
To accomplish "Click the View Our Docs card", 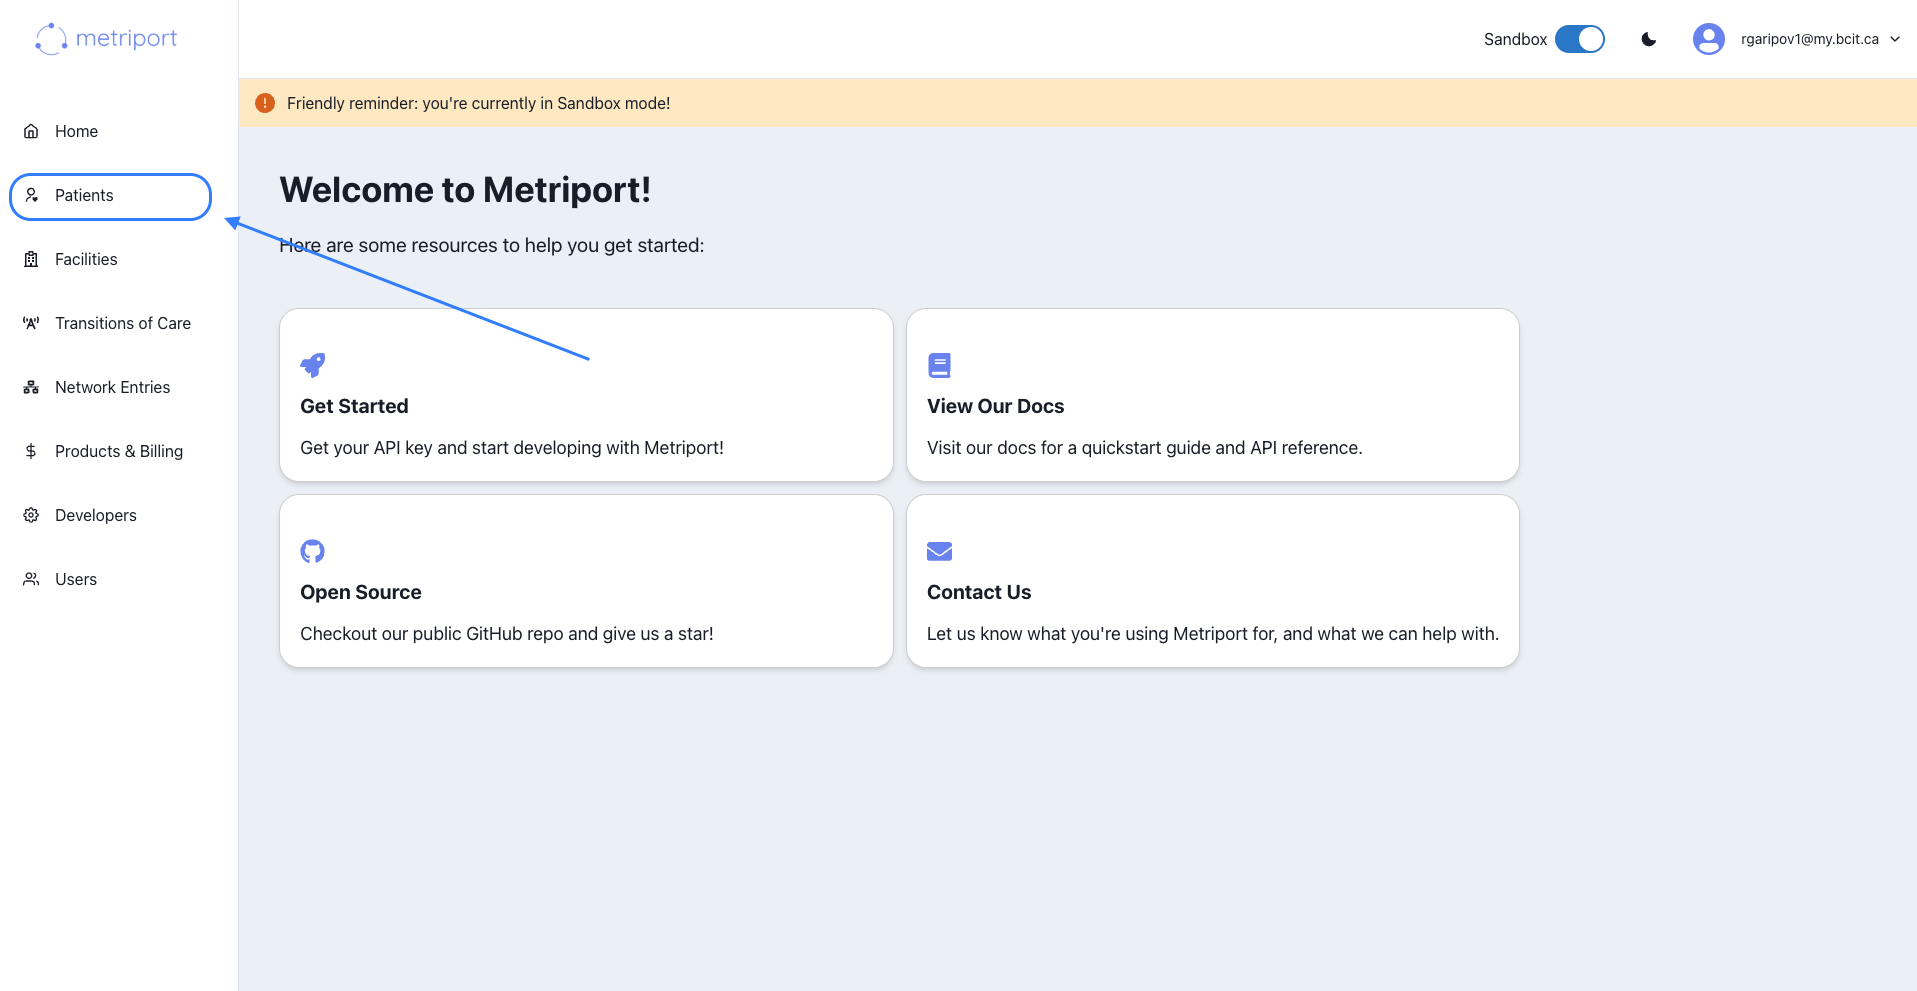I will pyautogui.click(x=1212, y=395).
